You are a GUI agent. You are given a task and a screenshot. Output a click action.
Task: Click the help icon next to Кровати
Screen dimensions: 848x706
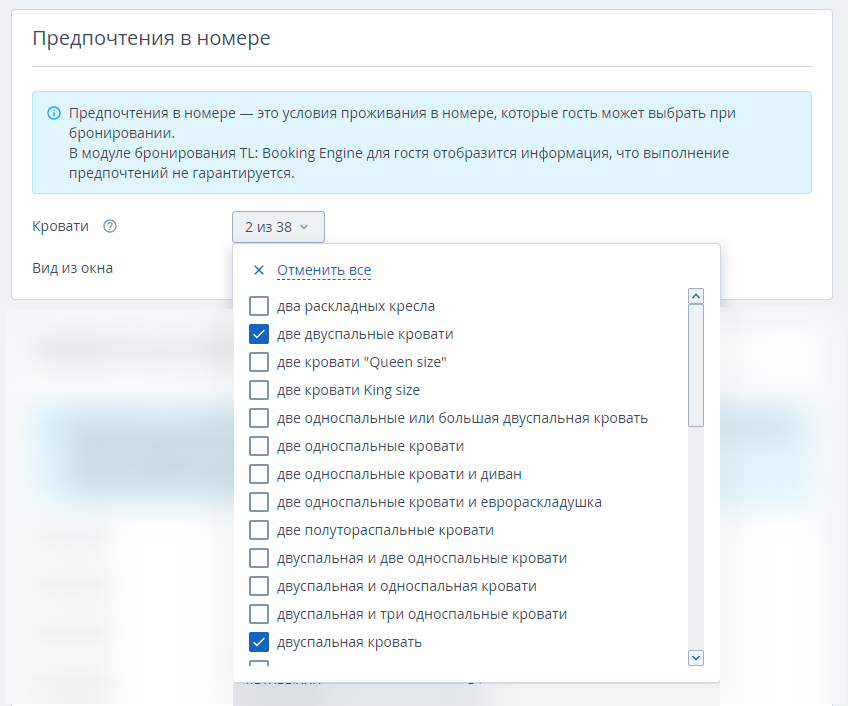(x=110, y=226)
